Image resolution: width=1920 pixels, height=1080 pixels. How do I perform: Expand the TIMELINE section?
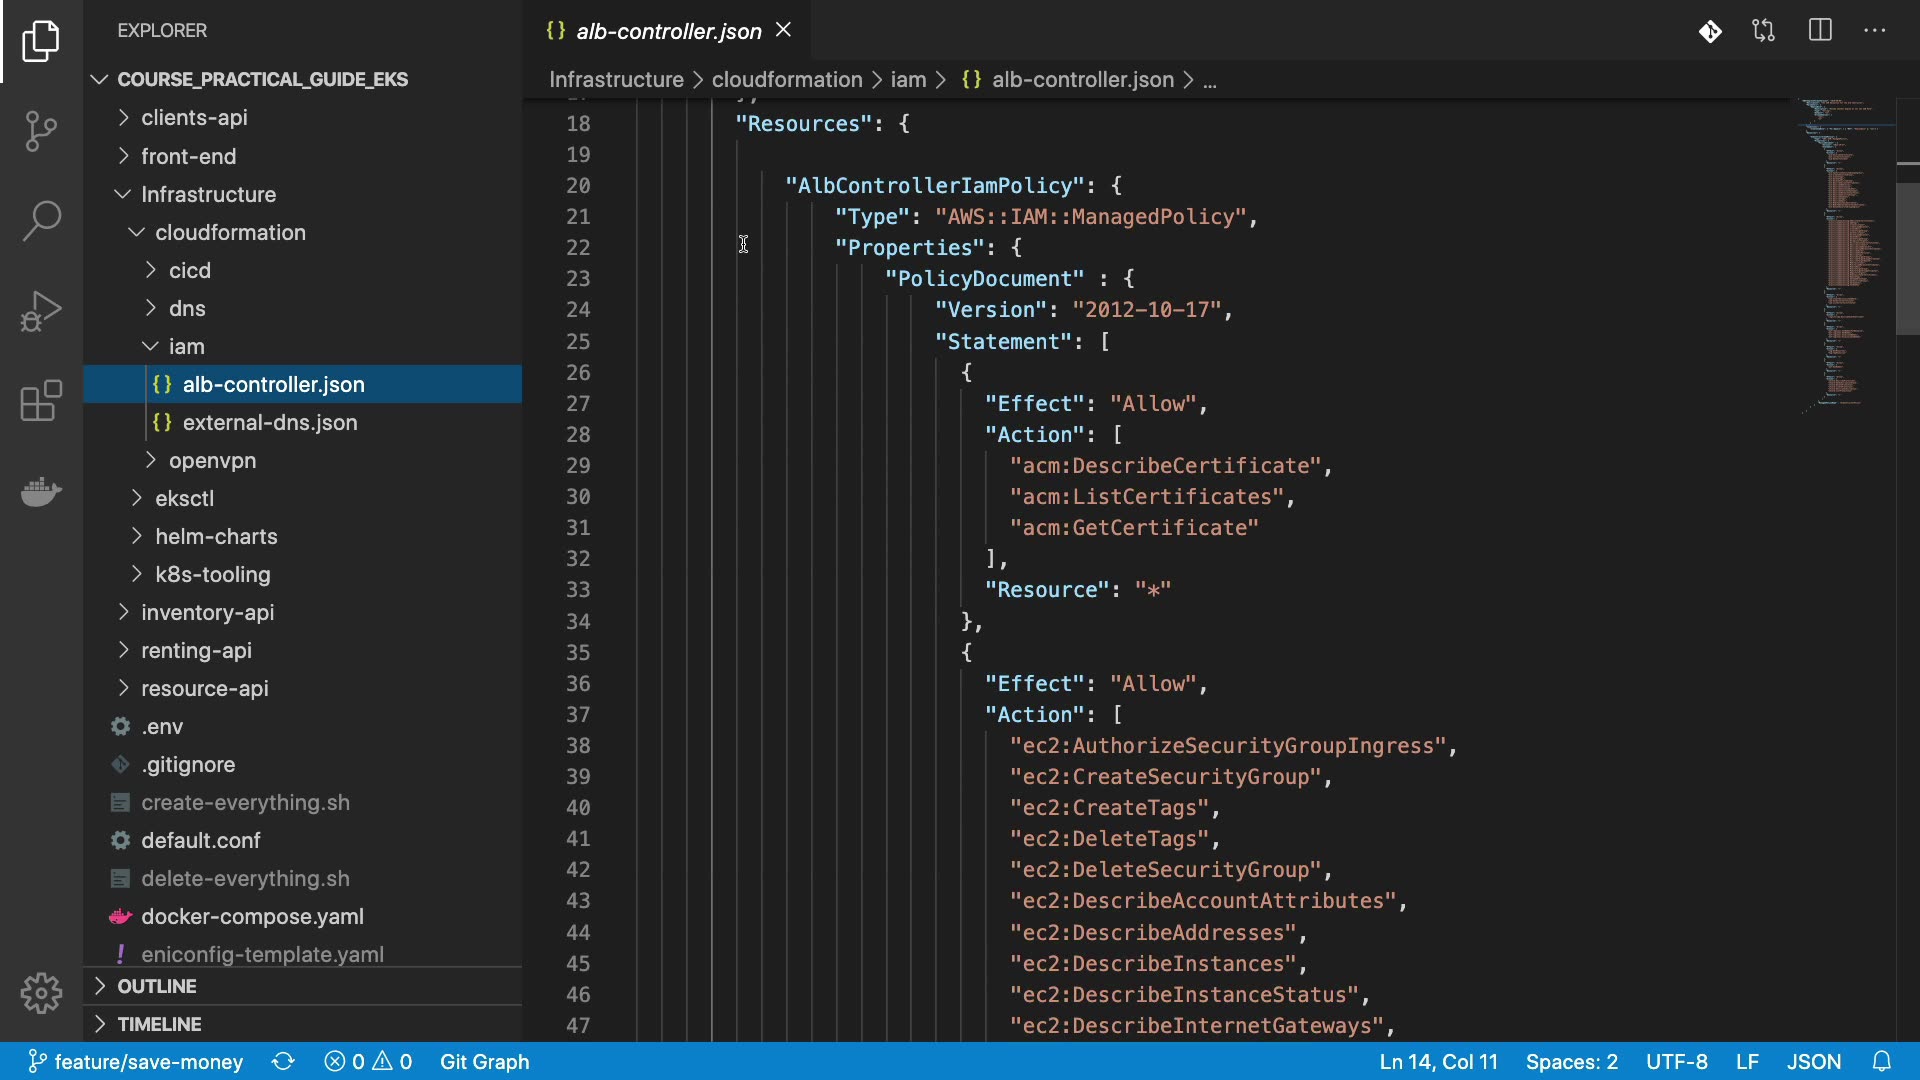(159, 1024)
